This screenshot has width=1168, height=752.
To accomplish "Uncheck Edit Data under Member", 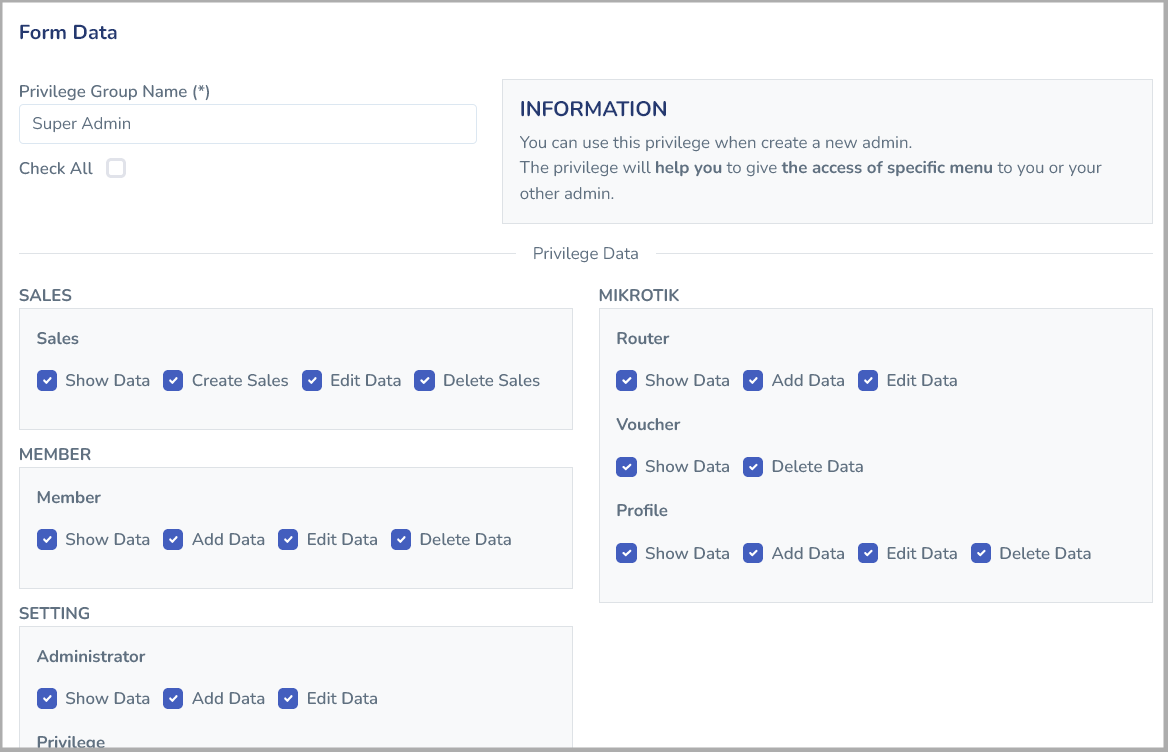I will [288, 540].
